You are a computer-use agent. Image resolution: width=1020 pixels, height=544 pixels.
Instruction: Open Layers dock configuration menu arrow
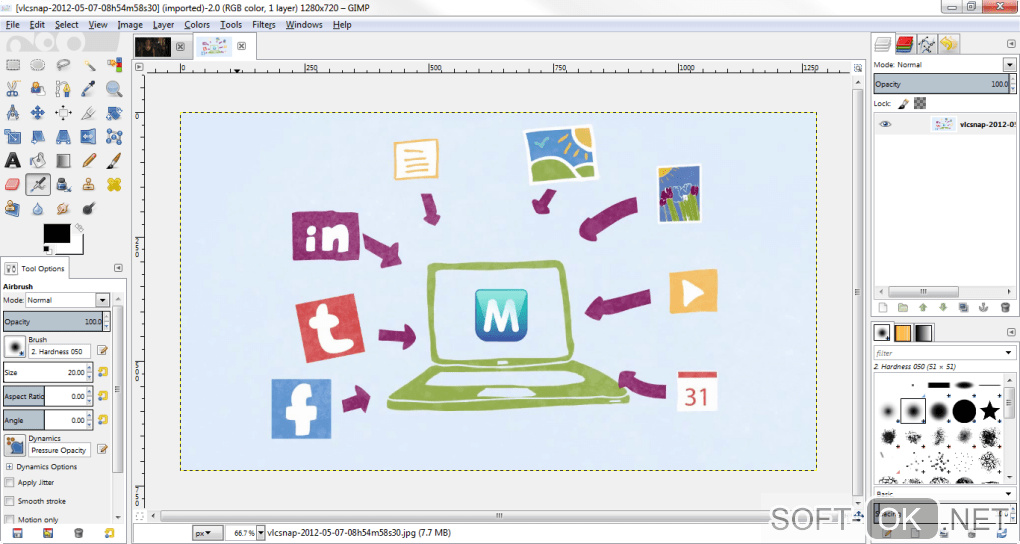point(1010,44)
